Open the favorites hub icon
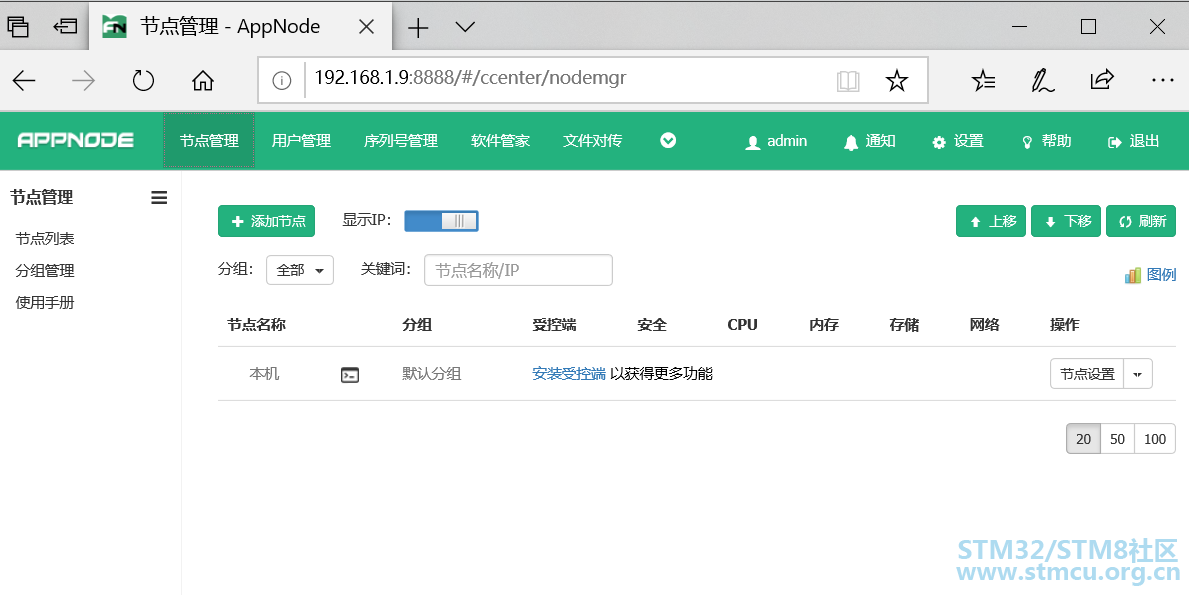Screen dimensions: 1189x595 [984, 80]
